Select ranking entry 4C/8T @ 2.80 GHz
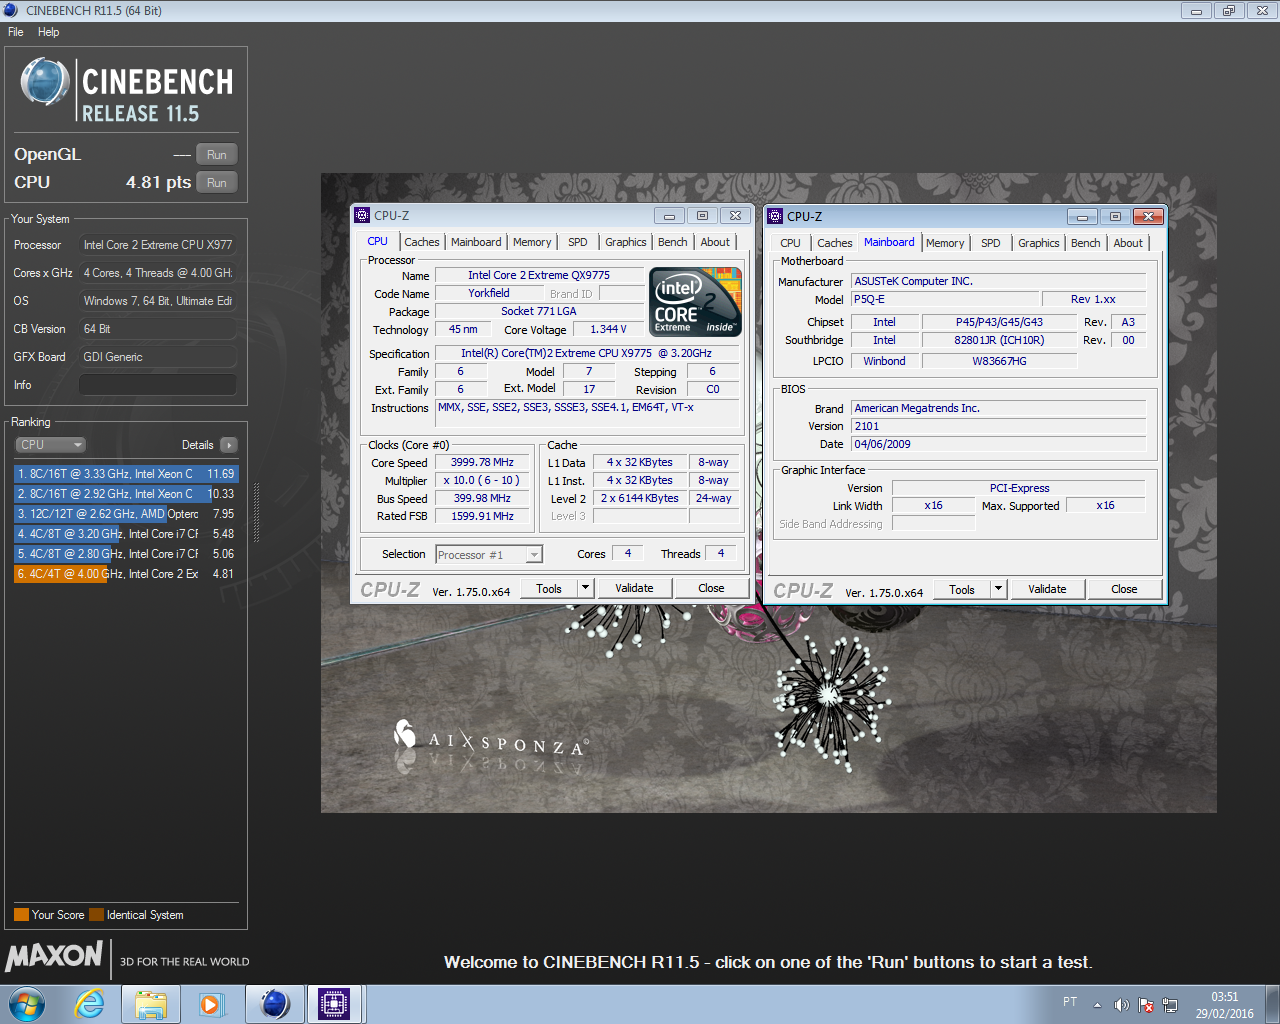The image size is (1280, 1024). pyautogui.click(x=126, y=554)
